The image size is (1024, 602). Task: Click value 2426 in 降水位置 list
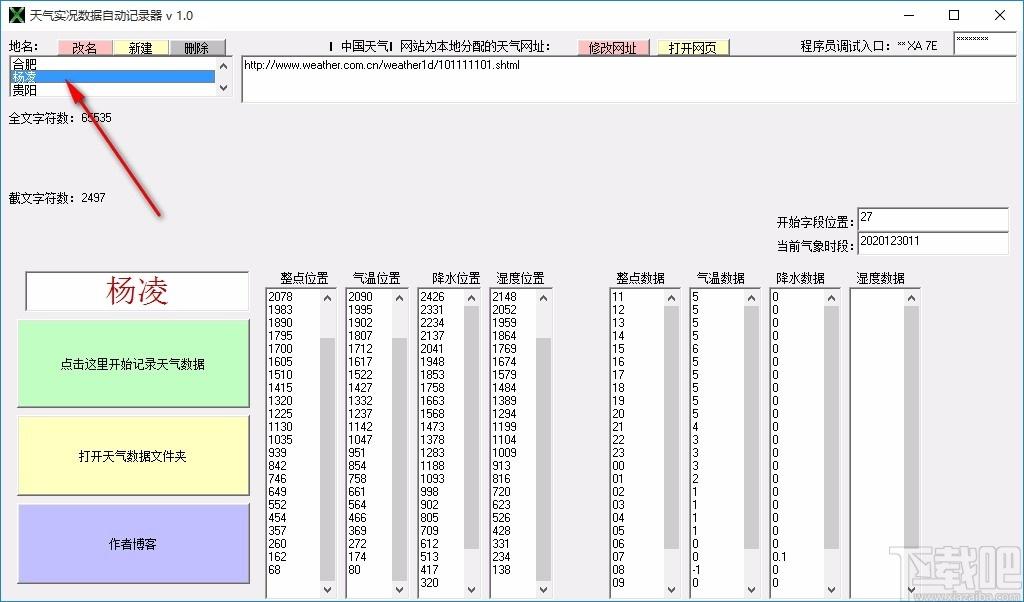click(432, 296)
